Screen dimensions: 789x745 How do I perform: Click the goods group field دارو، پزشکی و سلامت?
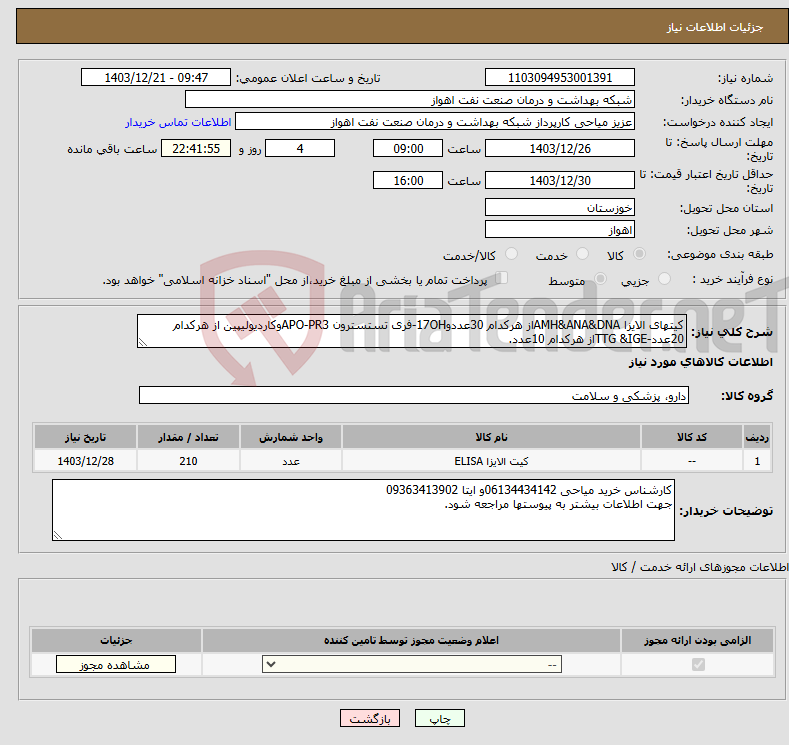414,395
